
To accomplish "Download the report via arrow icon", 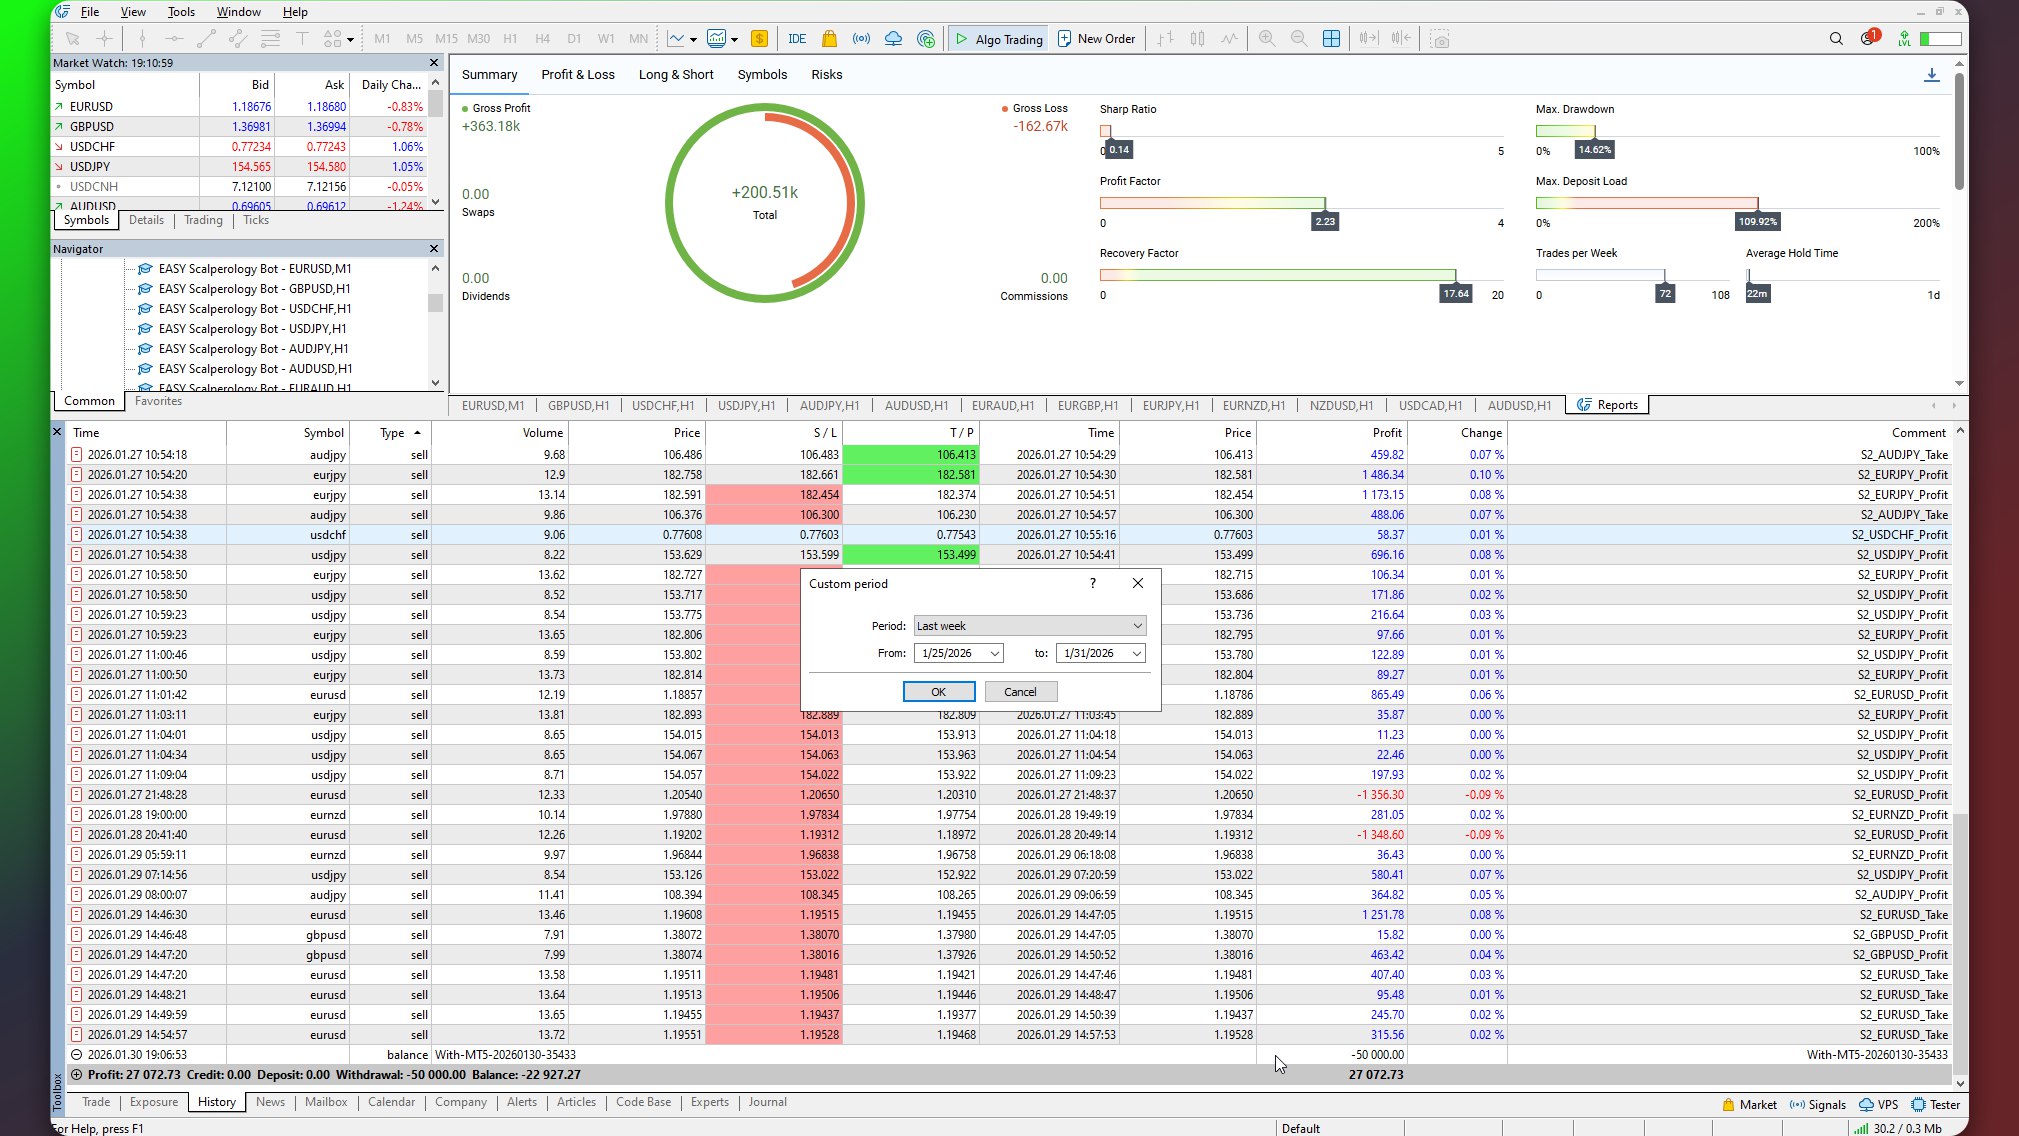I will [x=1932, y=75].
